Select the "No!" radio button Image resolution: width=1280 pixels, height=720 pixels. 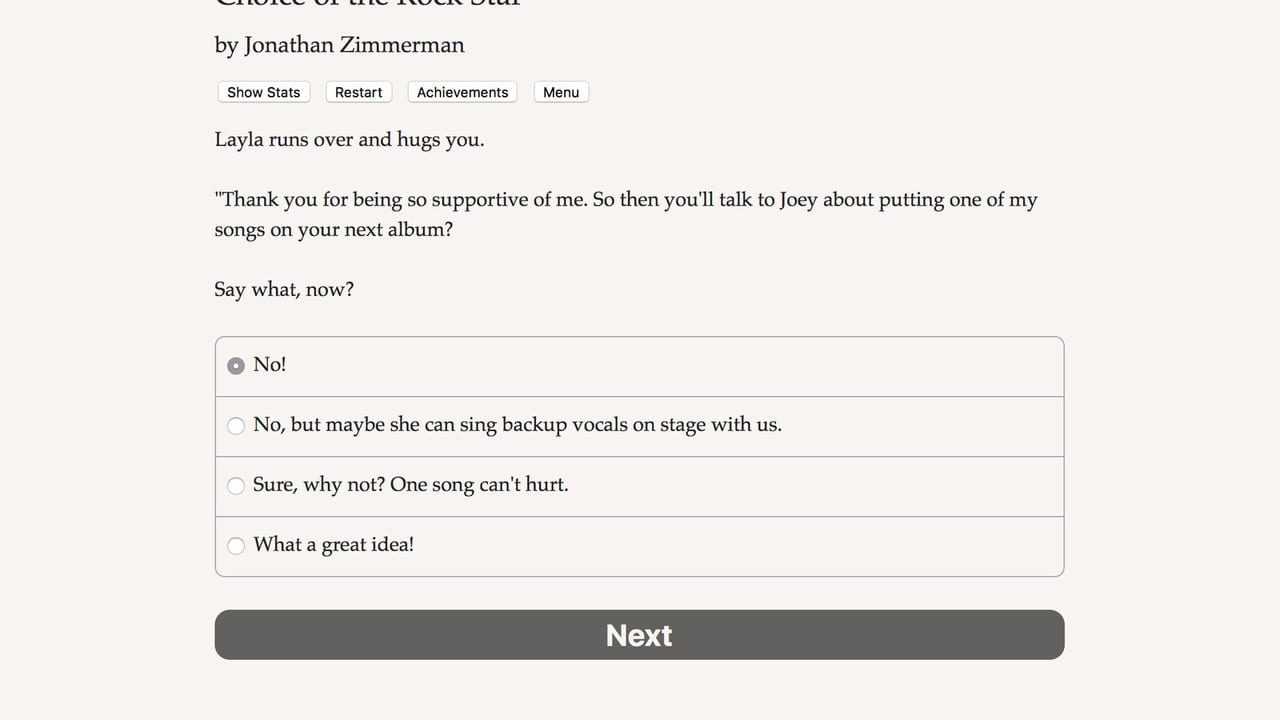pos(236,366)
